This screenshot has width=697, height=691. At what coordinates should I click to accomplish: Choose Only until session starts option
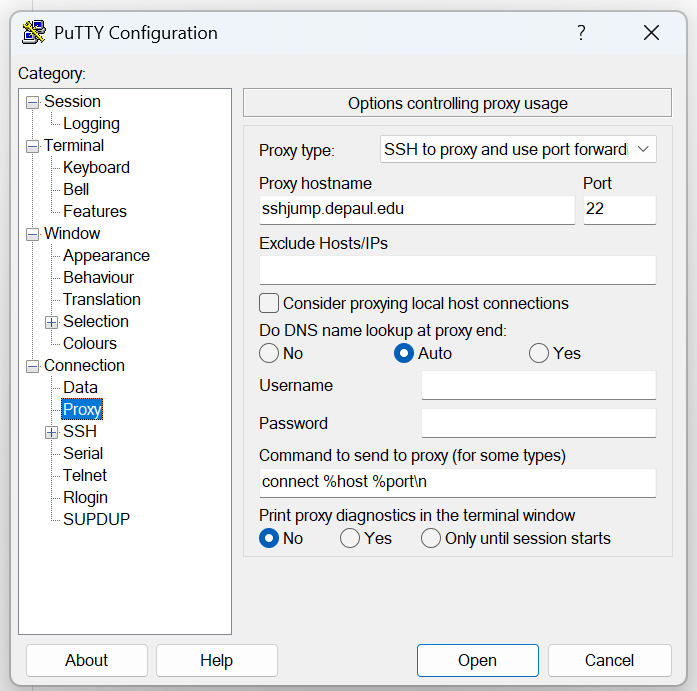(431, 538)
